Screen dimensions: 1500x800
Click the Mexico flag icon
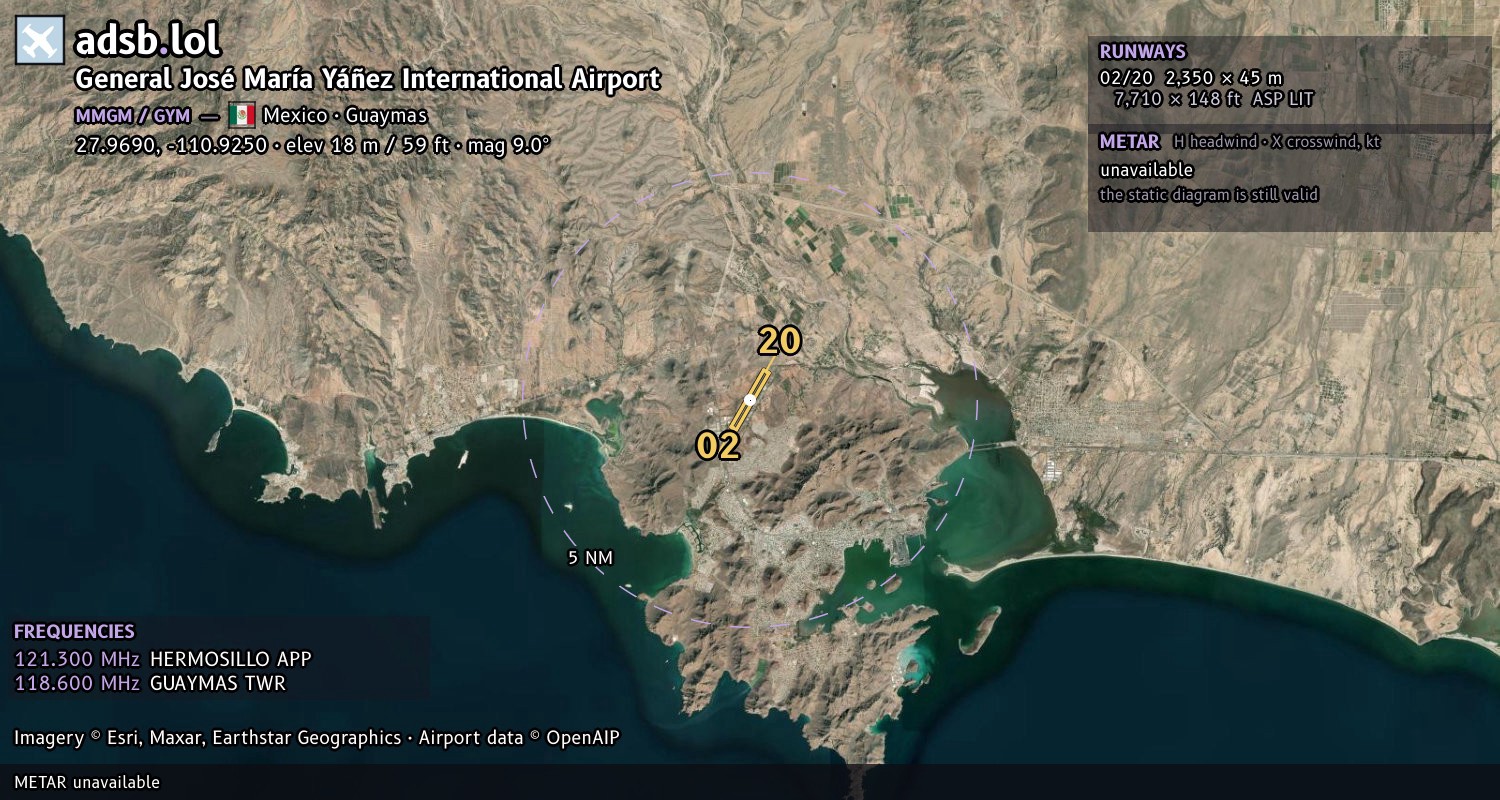242,115
